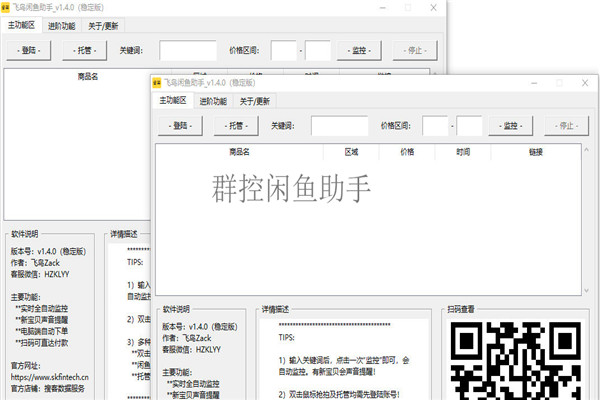Click 区域 column header in front window
This screenshot has height=400, width=600.
pos(351,152)
